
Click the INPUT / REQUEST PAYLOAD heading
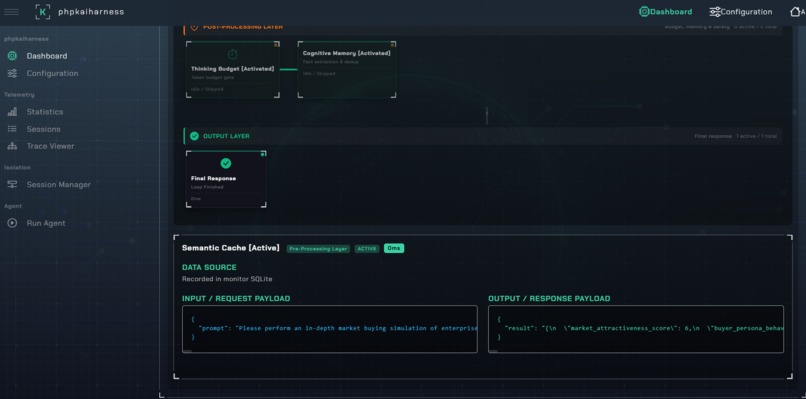pyautogui.click(x=236, y=298)
